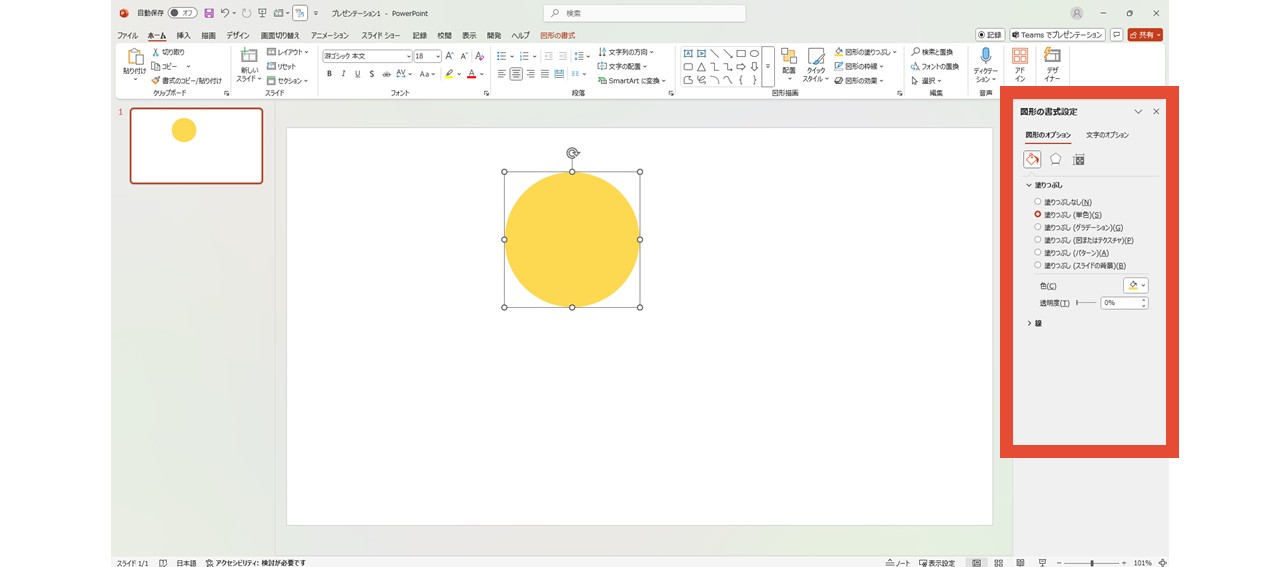Viewport: 1280px width, 567px height.
Task: Click 検索と置換 (Find and Replace)
Action: (932, 52)
